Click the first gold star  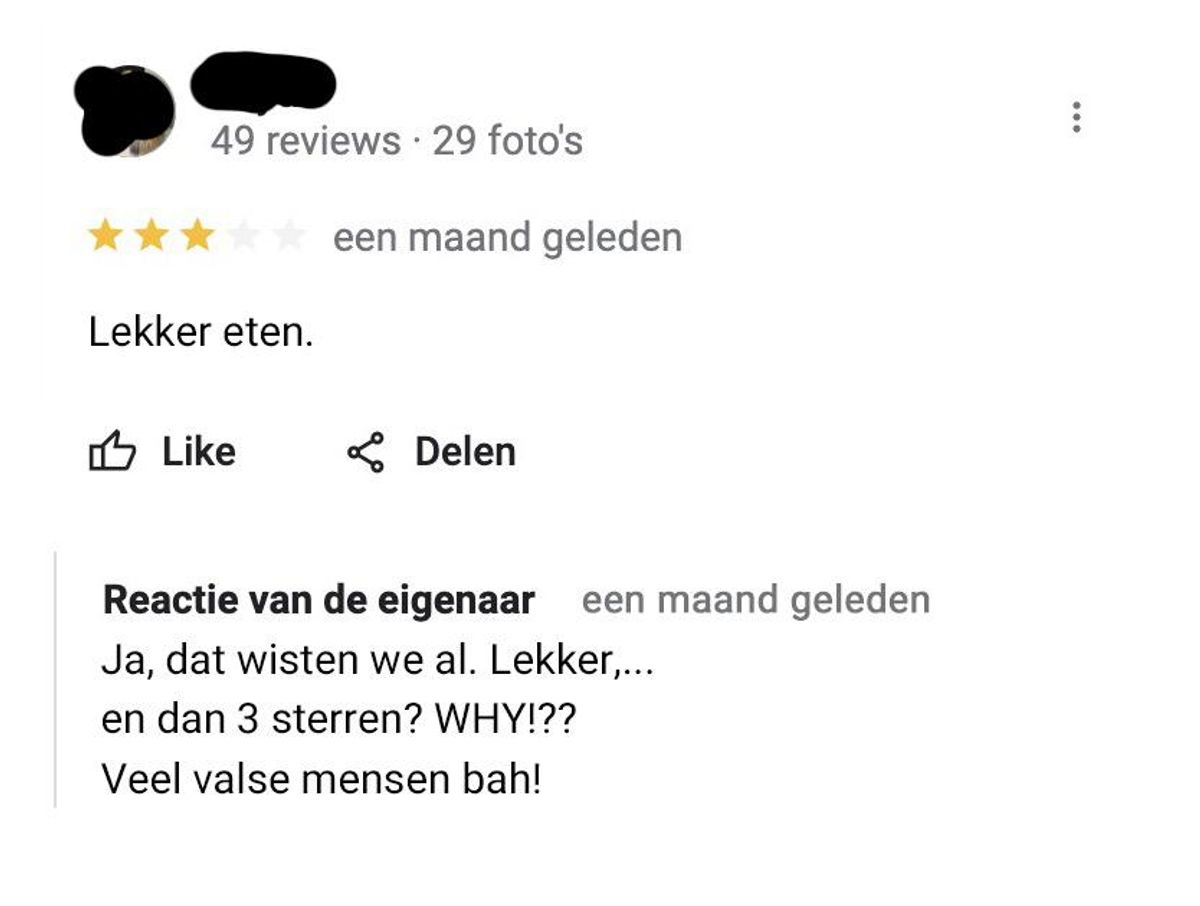(103, 237)
